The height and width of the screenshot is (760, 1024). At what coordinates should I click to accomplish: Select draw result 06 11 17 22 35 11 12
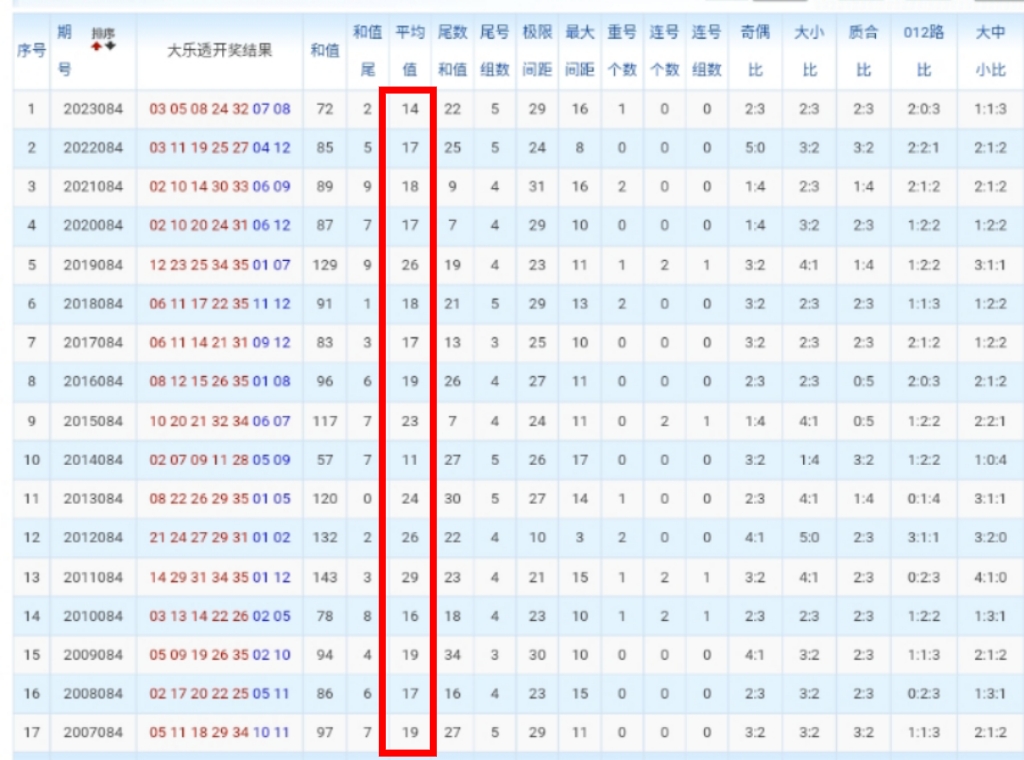coord(219,304)
